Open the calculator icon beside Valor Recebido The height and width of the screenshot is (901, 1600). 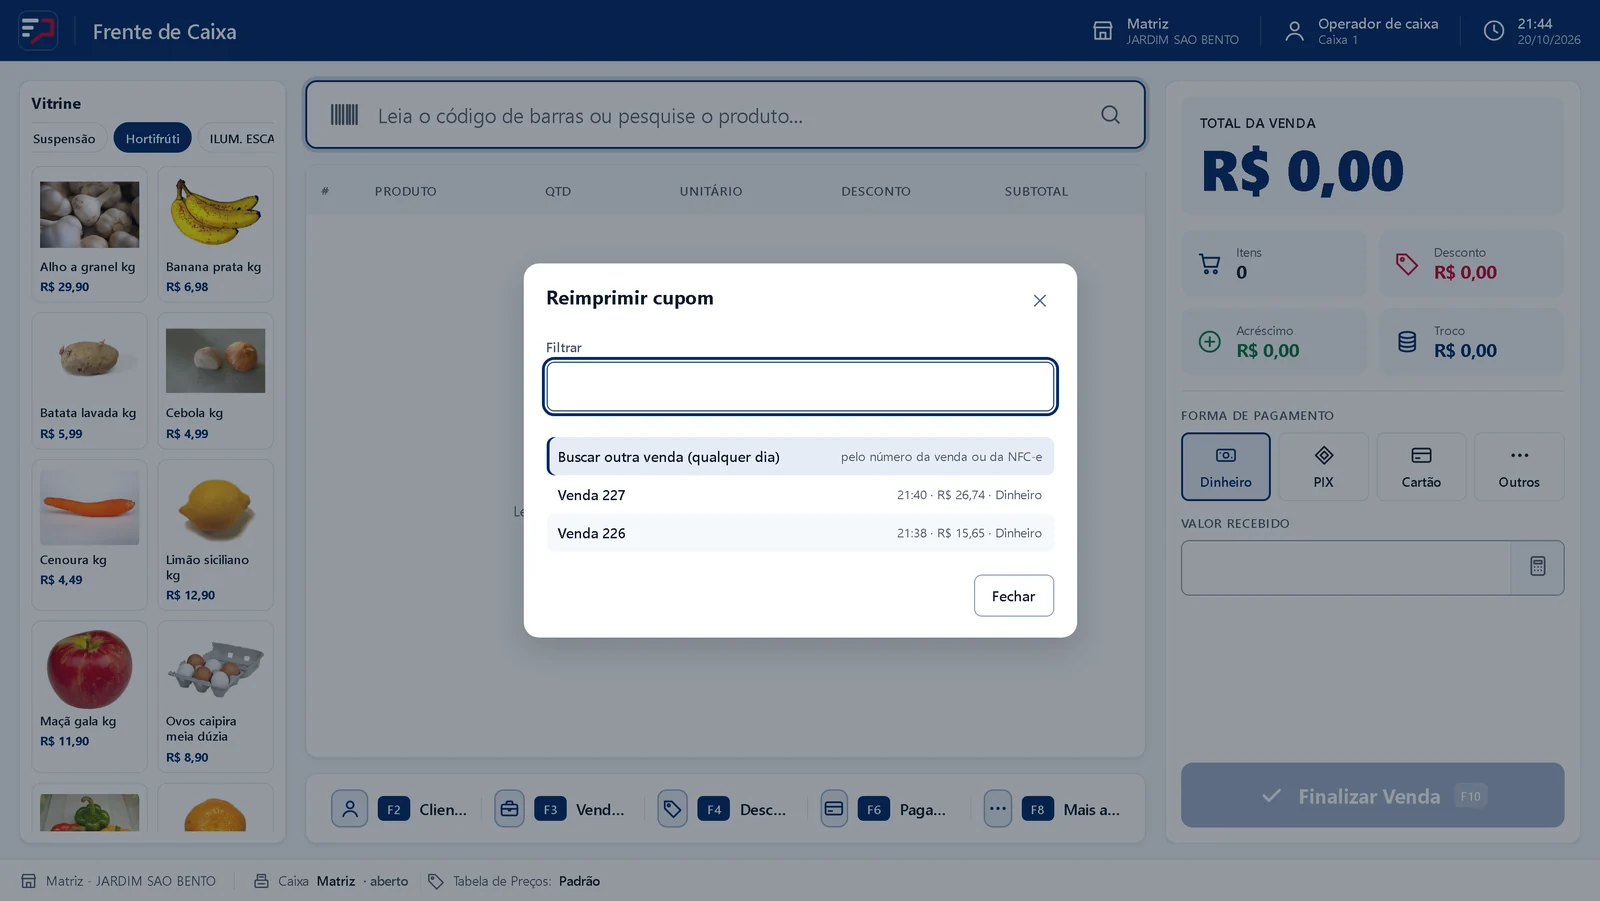click(1538, 567)
